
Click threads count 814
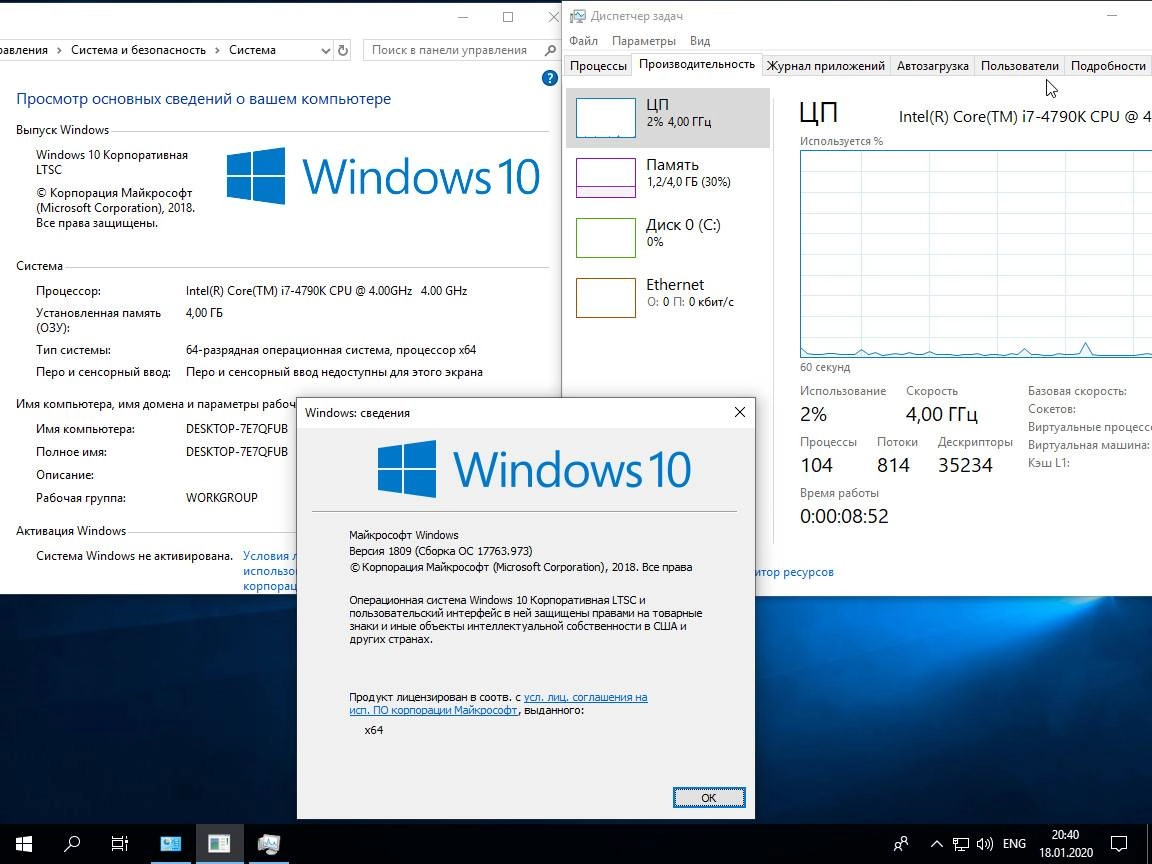click(893, 465)
